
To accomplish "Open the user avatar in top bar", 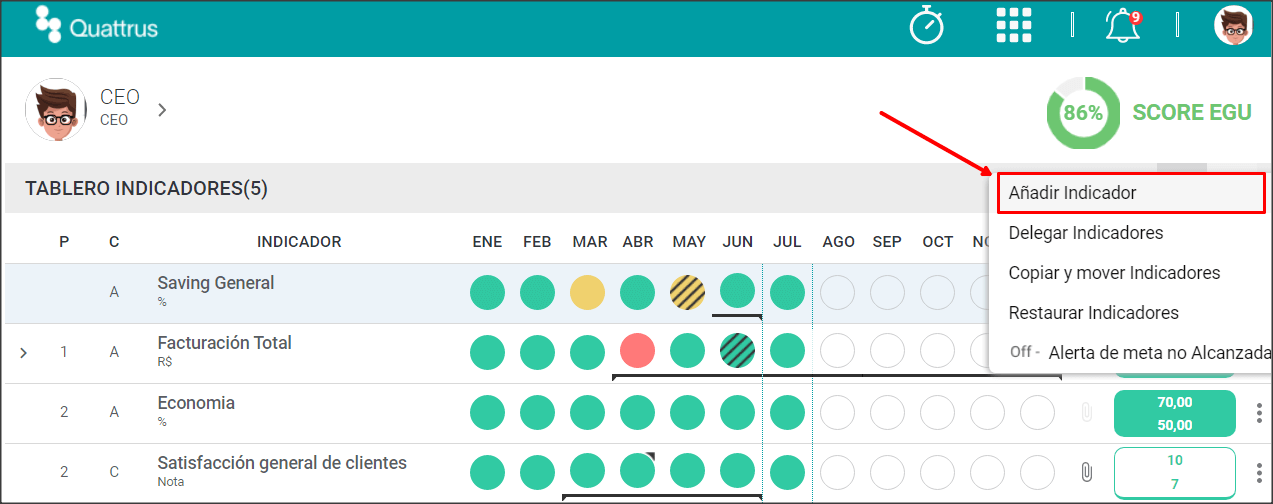I will tap(1233, 25).
